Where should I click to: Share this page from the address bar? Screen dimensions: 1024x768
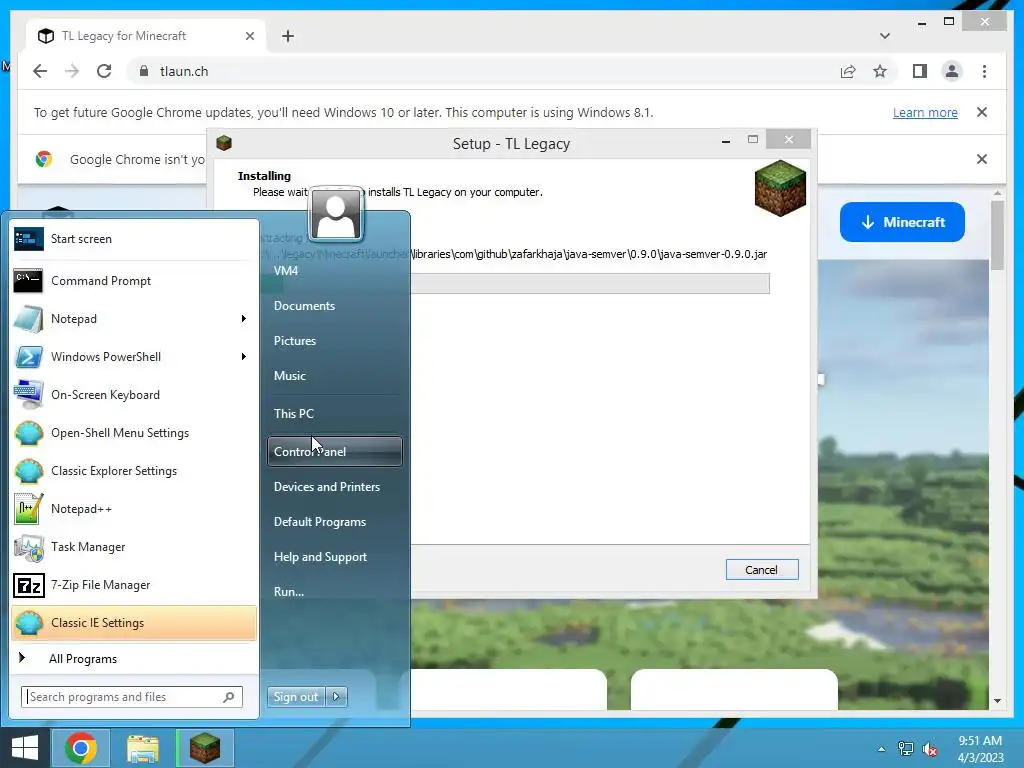click(x=848, y=71)
